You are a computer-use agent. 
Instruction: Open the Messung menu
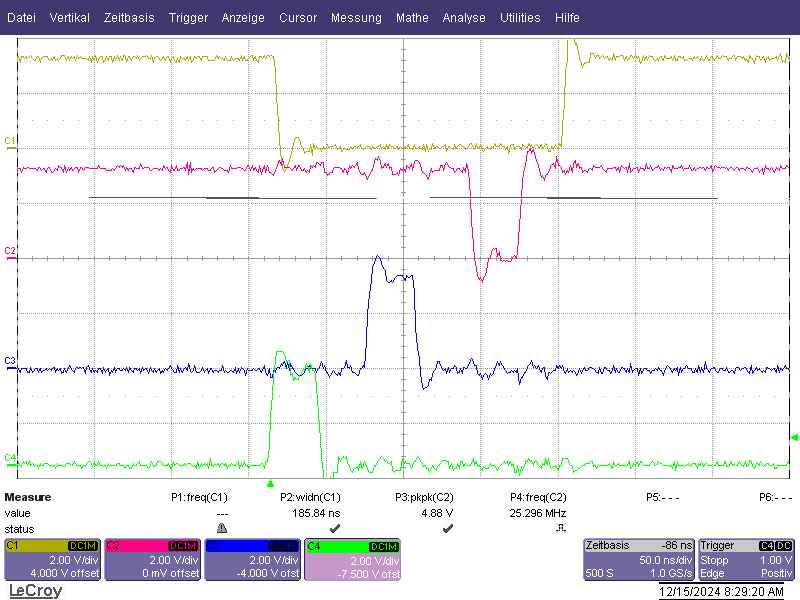click(x=356, y=18)
